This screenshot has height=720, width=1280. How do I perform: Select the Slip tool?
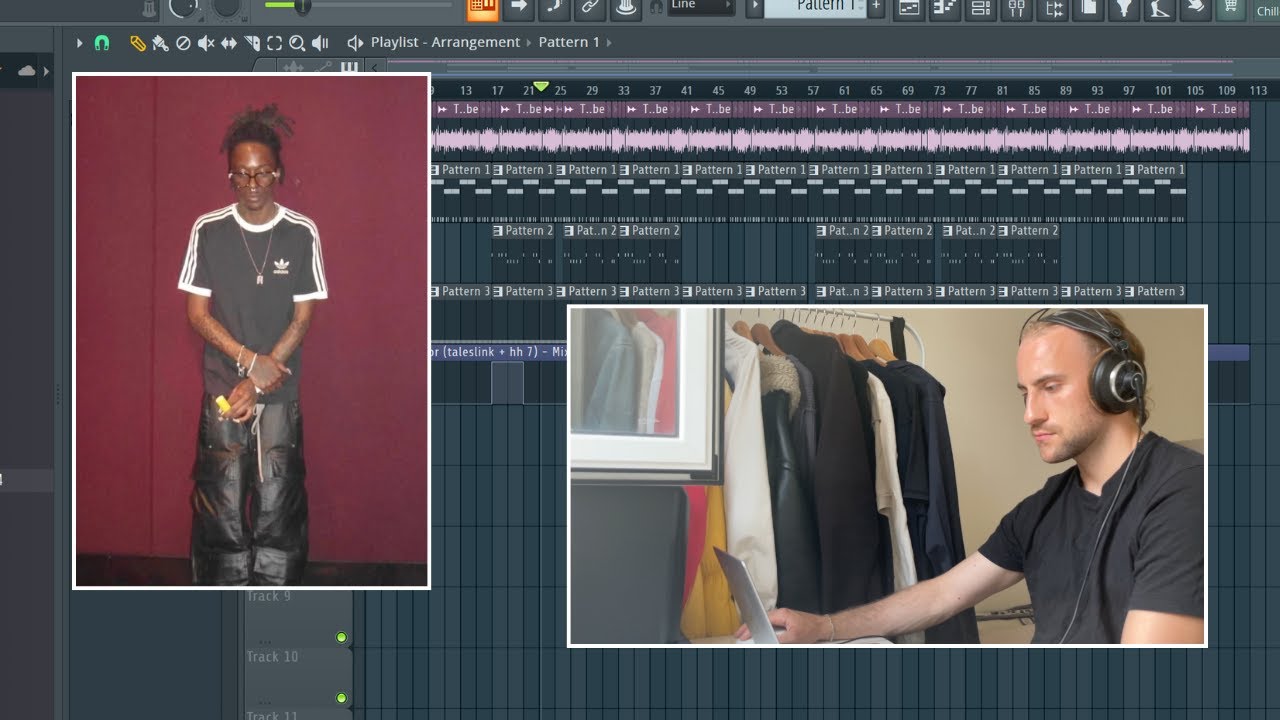click(229, 43)
